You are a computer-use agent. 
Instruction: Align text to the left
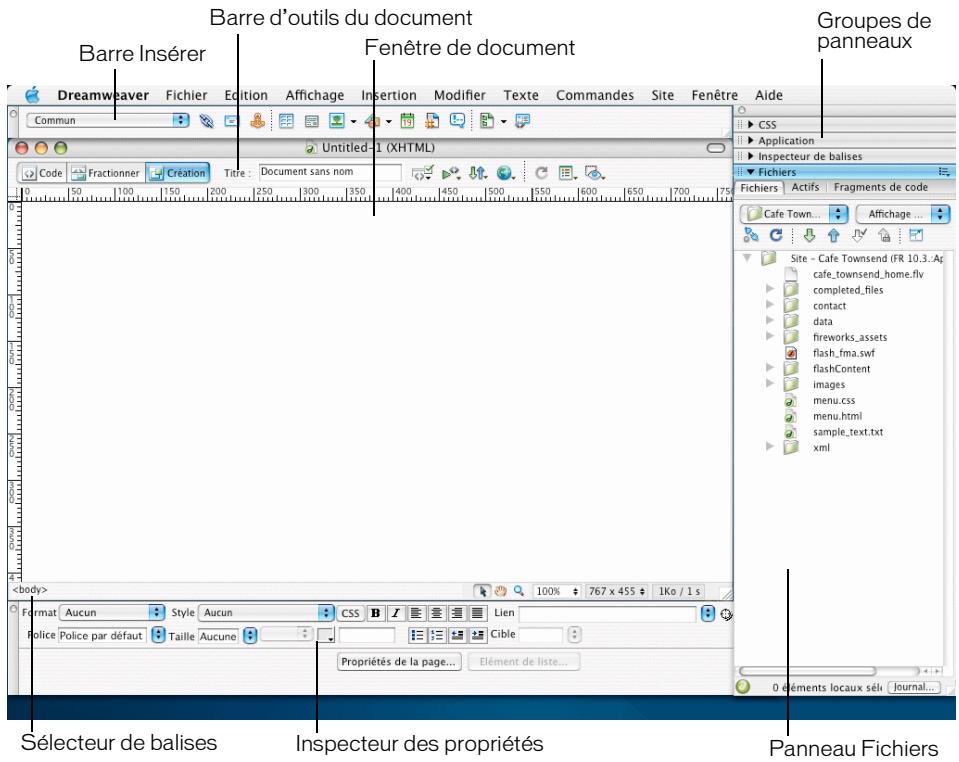(416, 613)
